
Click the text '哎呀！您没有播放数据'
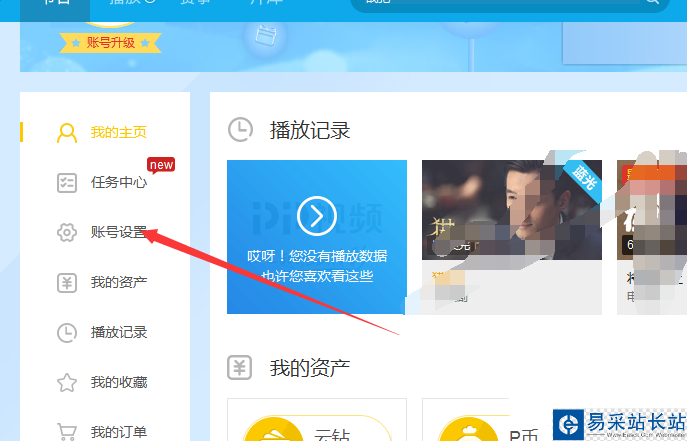pos(317,256)
